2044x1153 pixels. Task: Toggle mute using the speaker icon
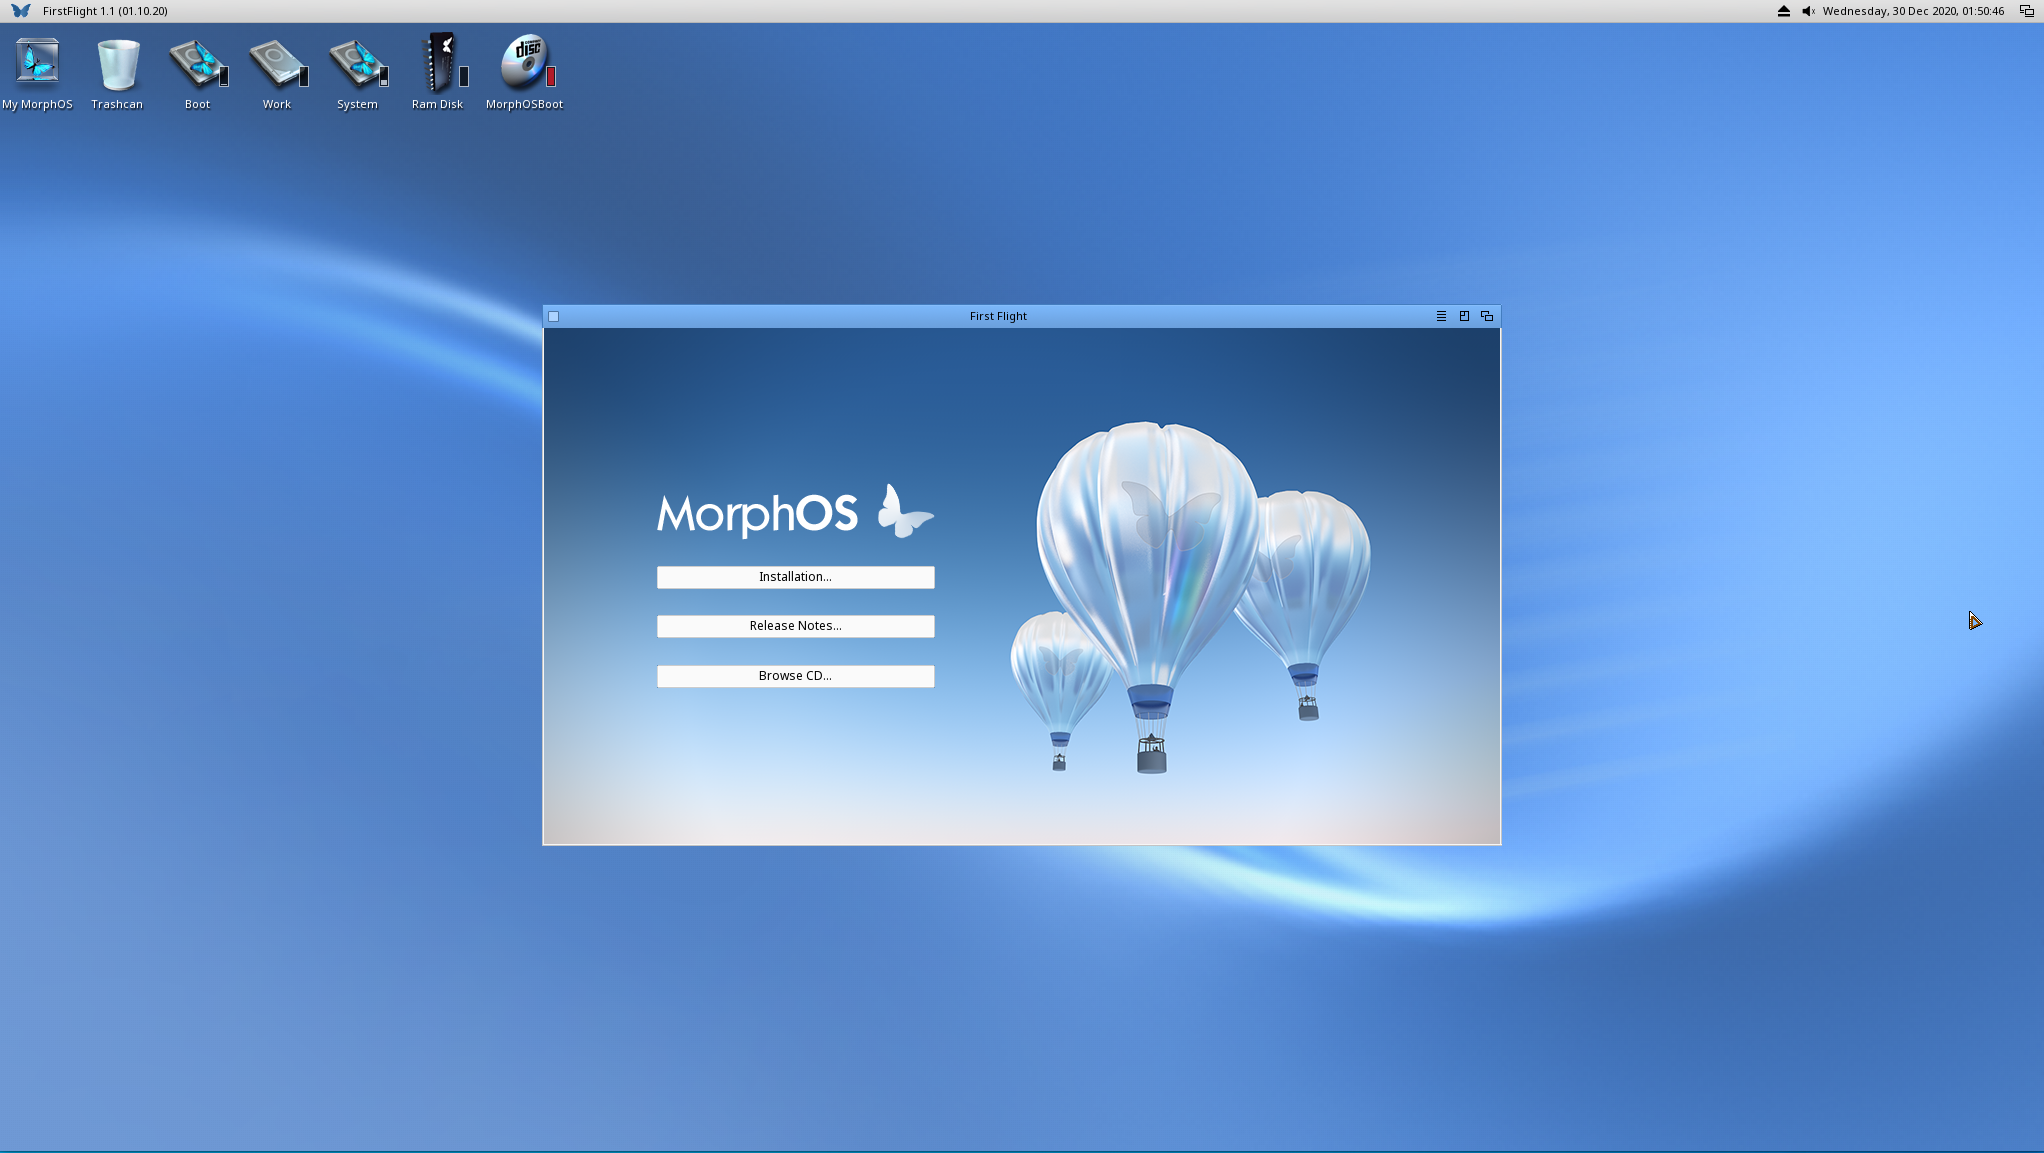pos(1807,11)
